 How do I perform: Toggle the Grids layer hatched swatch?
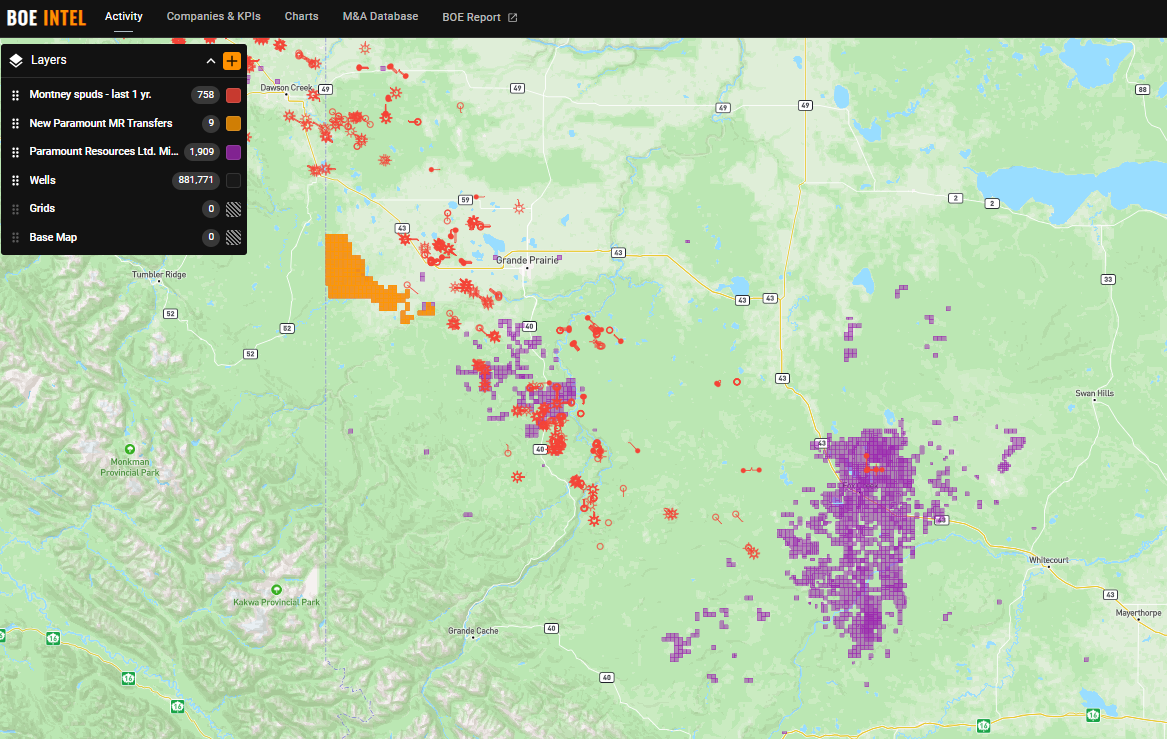233,209
